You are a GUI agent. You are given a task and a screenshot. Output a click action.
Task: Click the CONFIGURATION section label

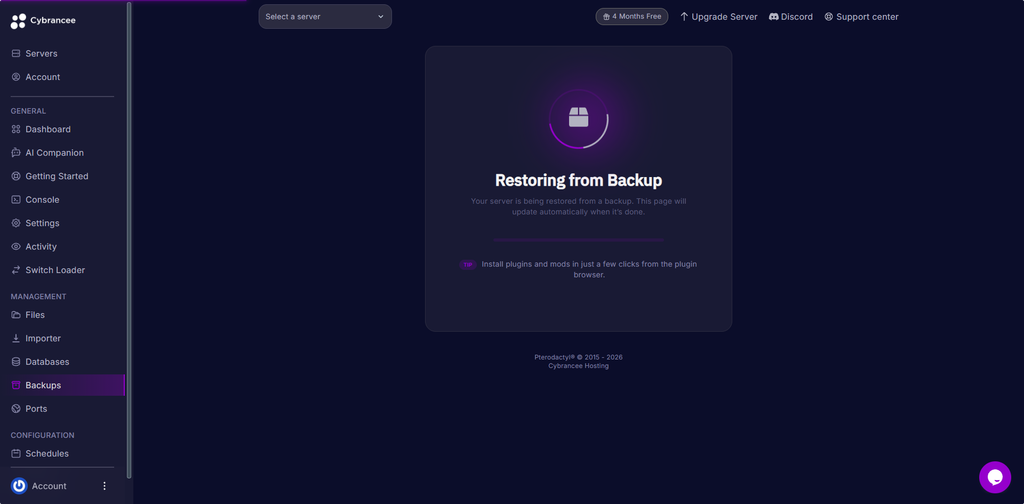click(x=42, y=435)
